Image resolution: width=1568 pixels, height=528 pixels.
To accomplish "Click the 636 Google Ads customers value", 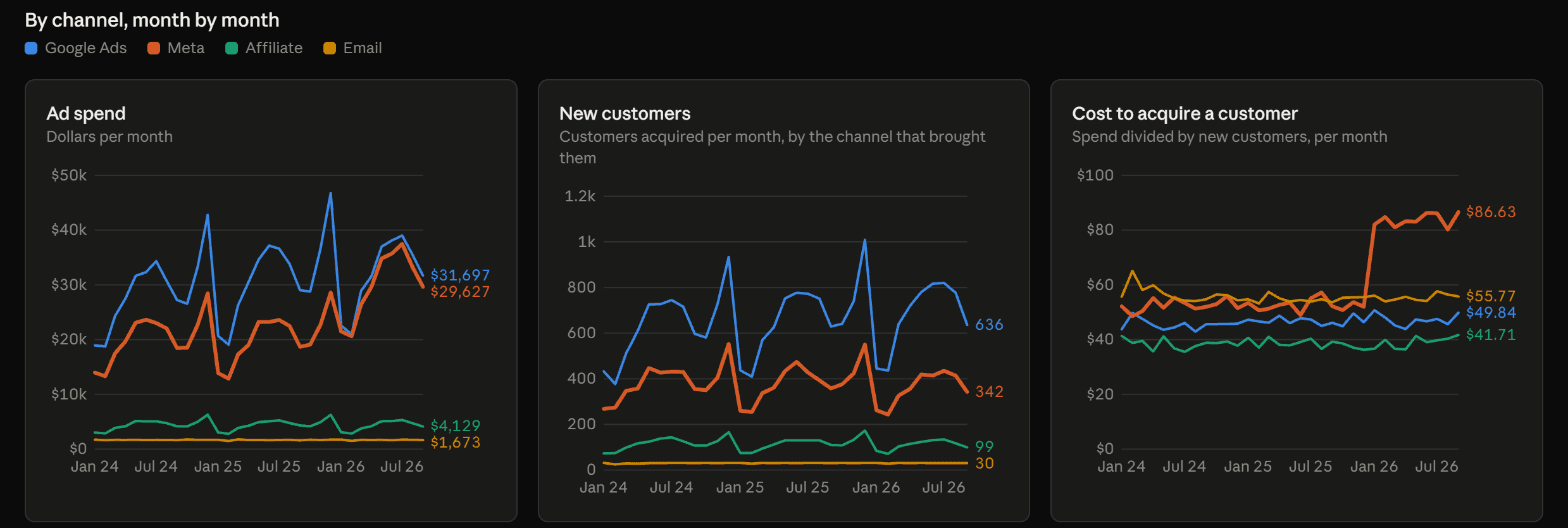I will coord(989,325).
